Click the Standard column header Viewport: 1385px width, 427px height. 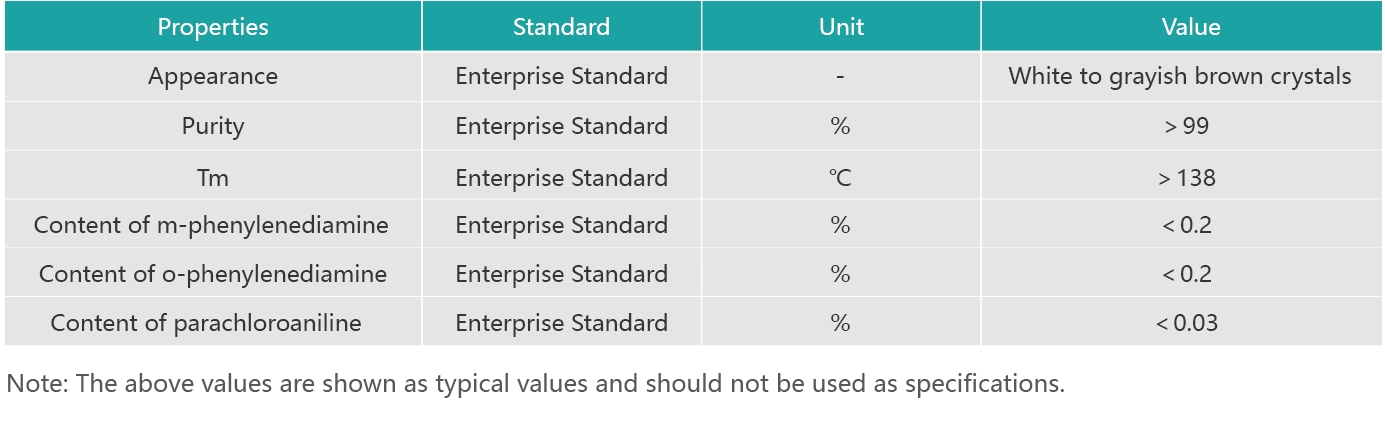coord(561,27)
